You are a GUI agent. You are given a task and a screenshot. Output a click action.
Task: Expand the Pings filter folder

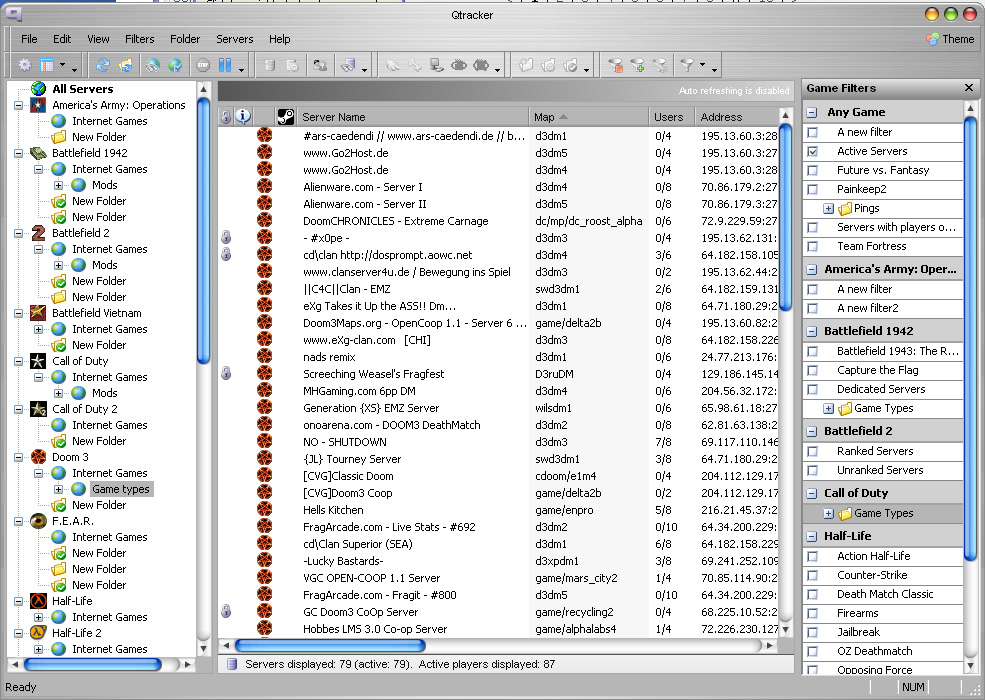(x=829, y=209)
